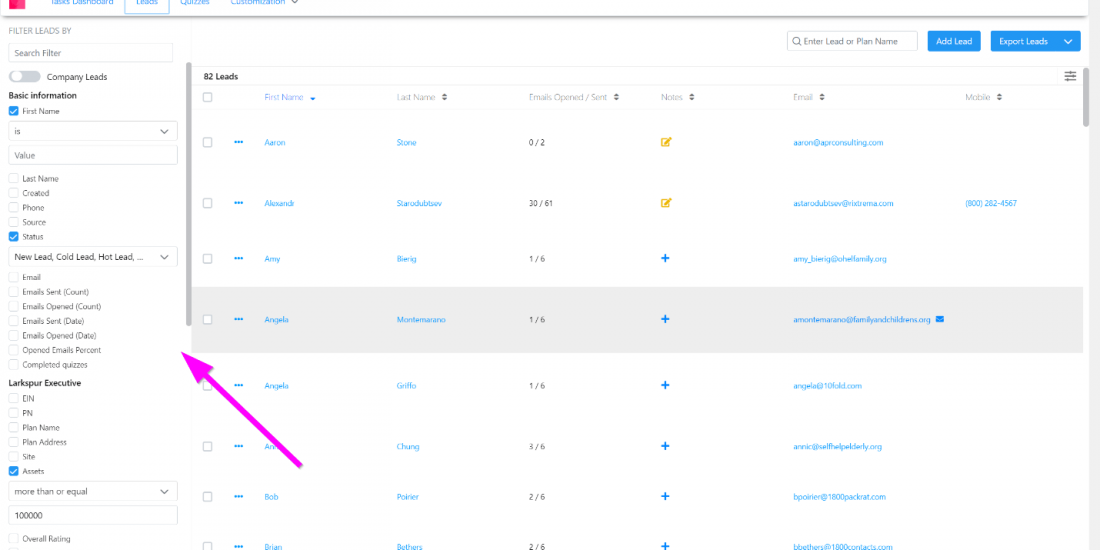Open the three-dot menu for Aaron
1100x550 pixels.
(238, 142)
